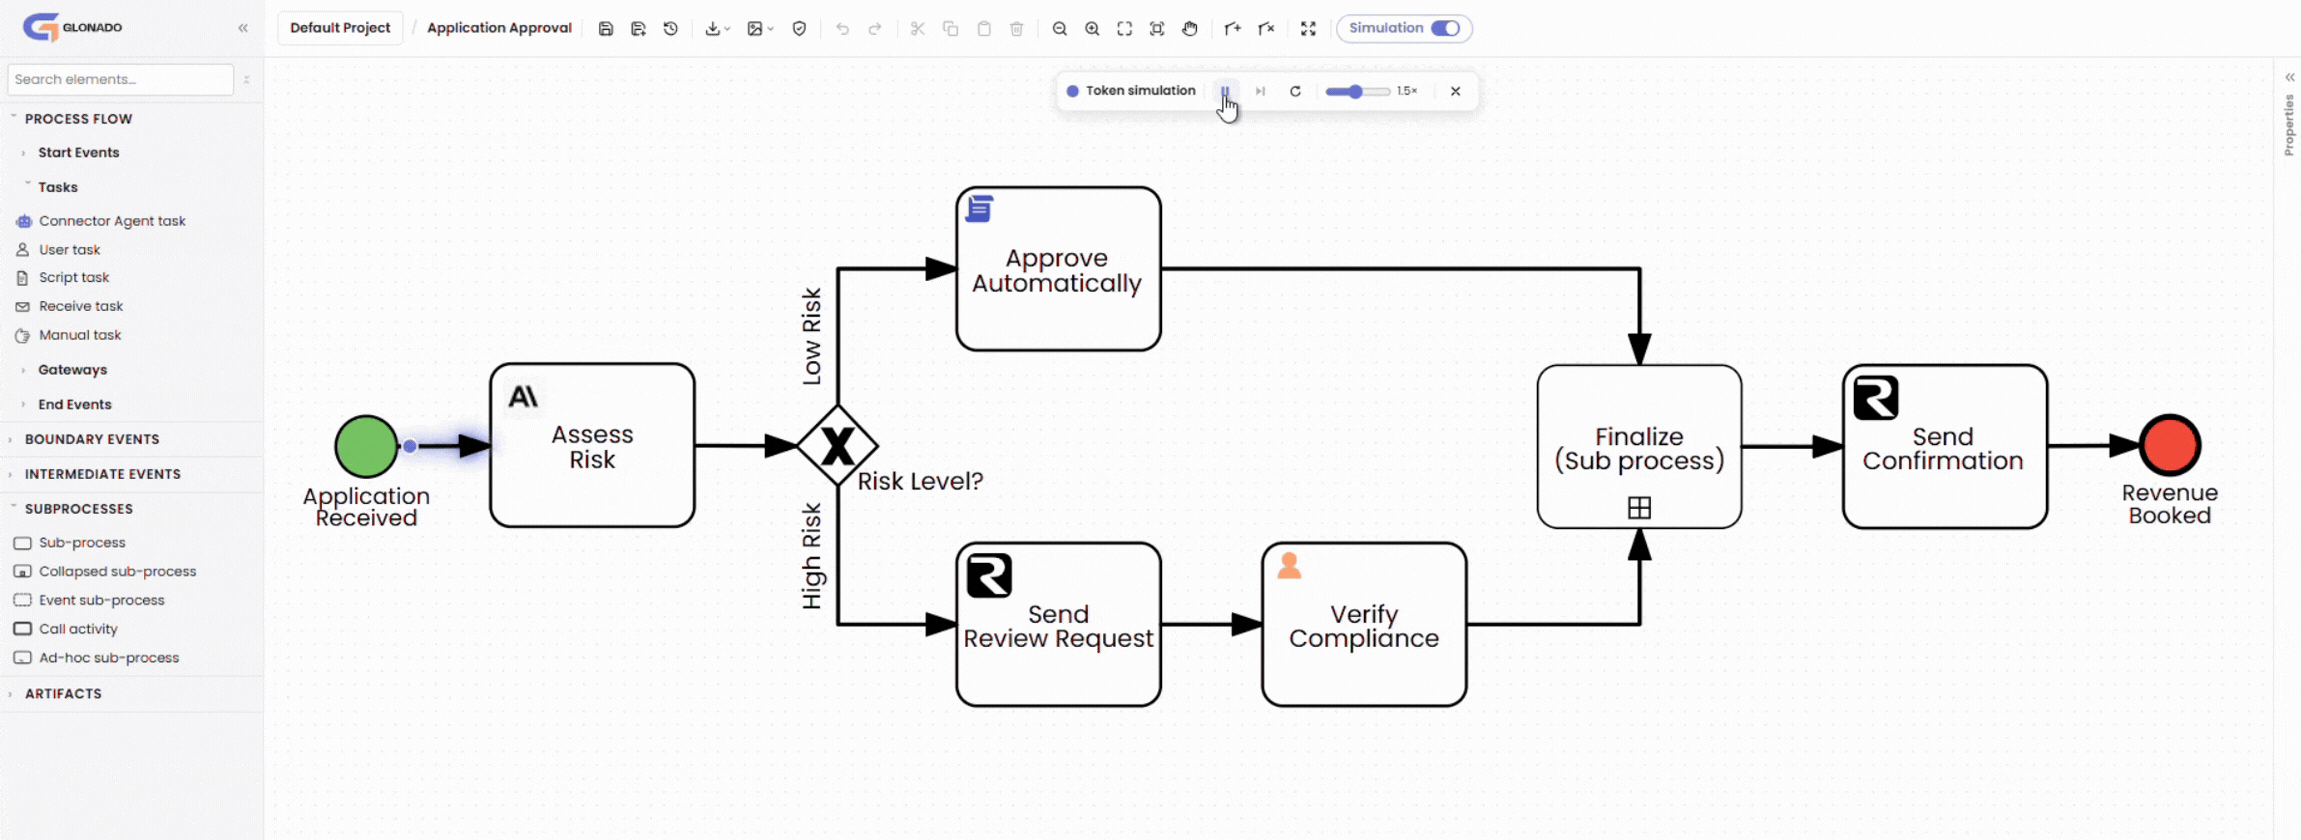Zoom in on the diagram

1092,29
